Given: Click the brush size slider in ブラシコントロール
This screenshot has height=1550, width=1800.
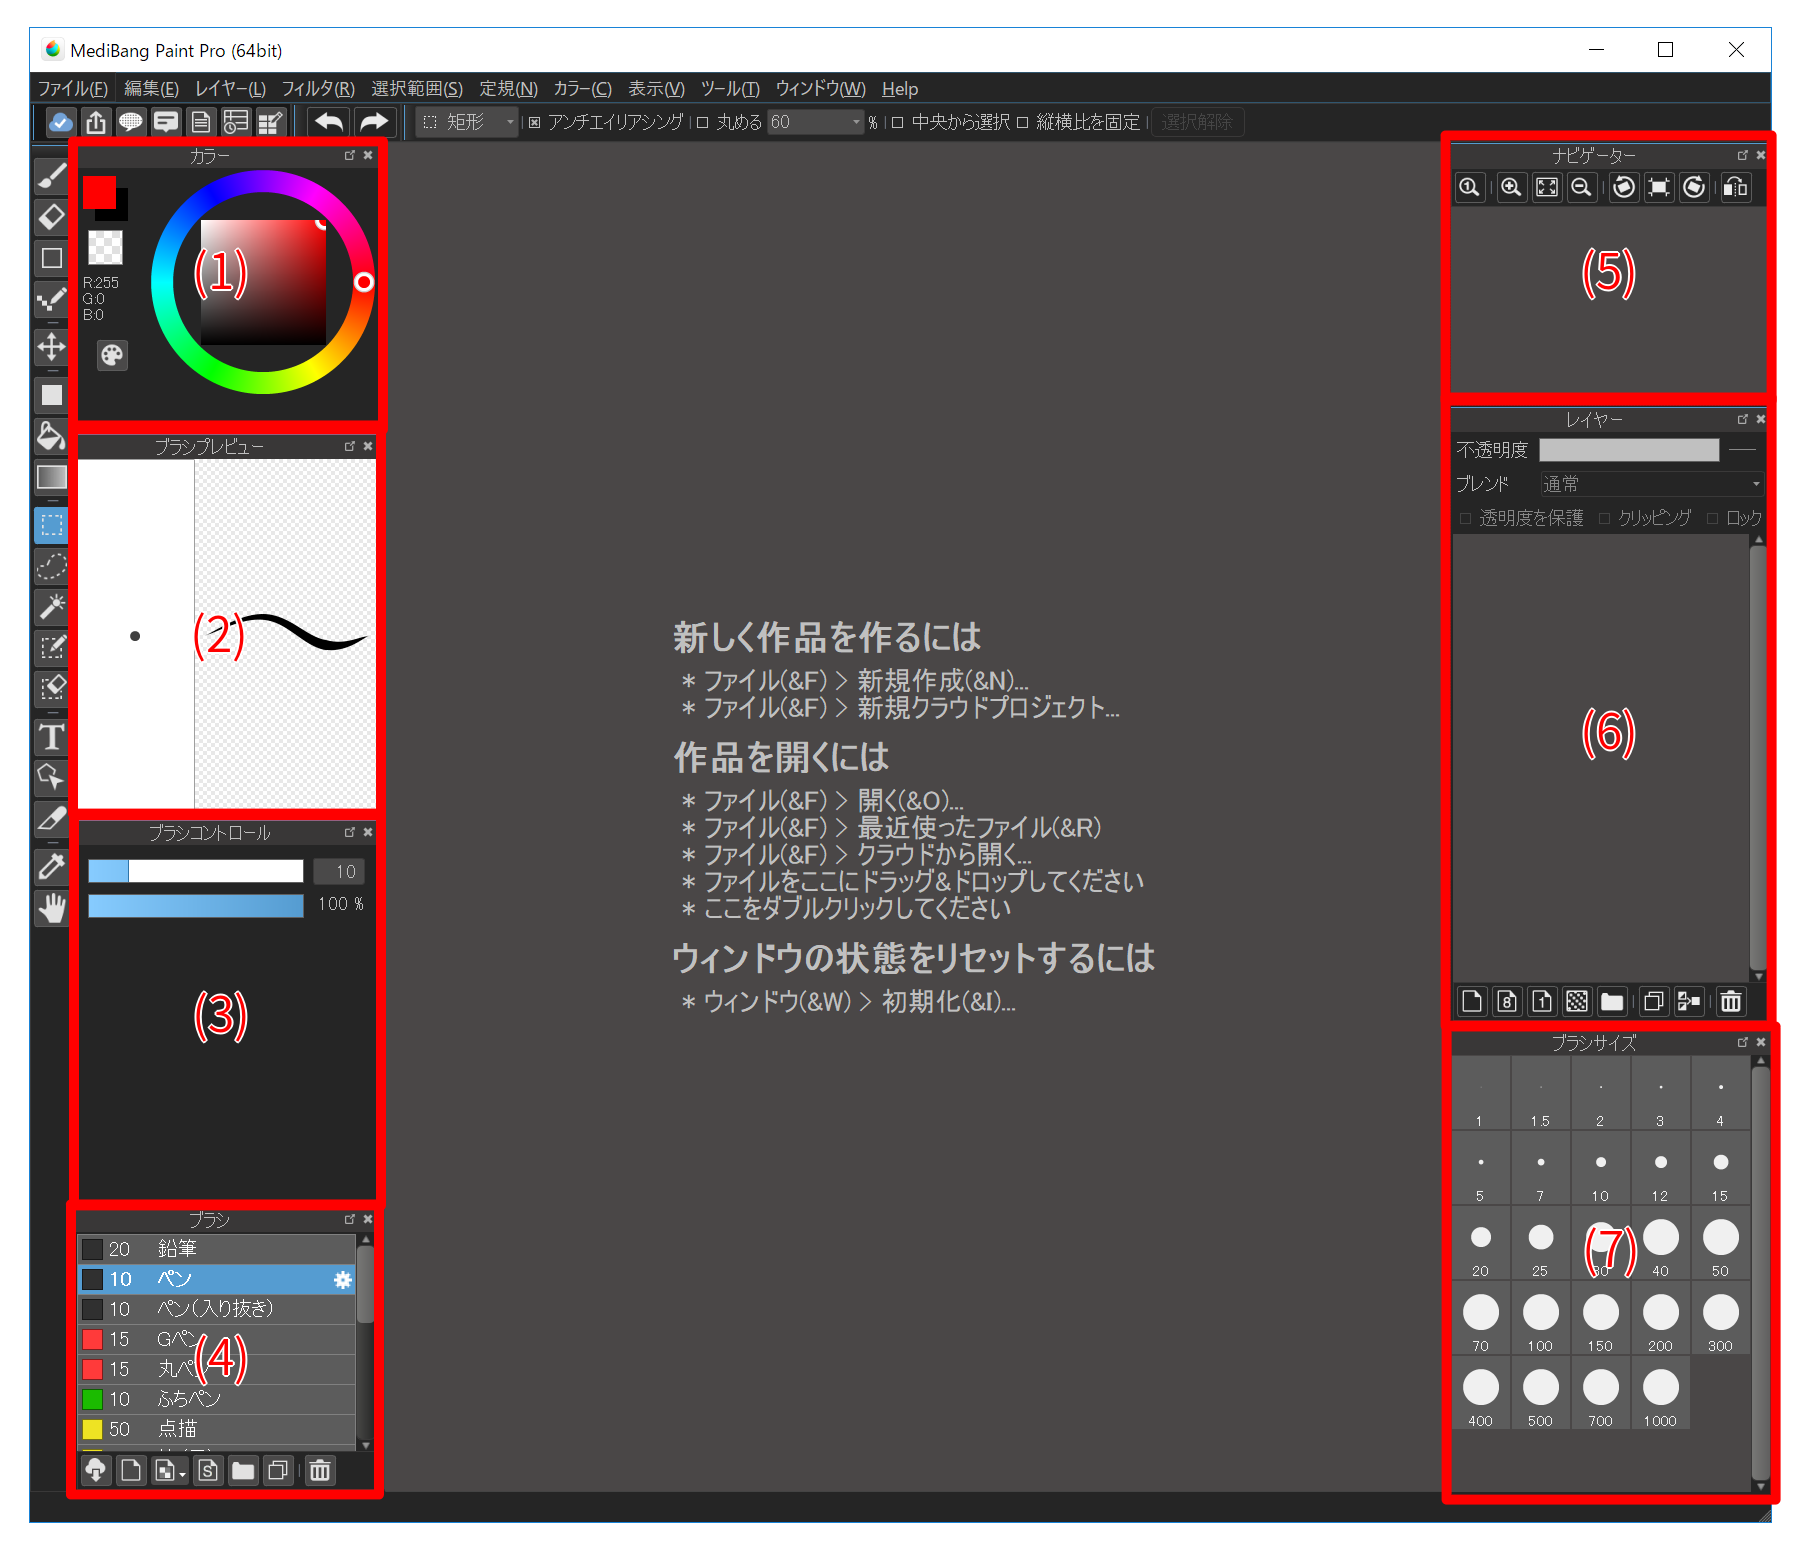Looking at the screenshot, I should point(196,871).
